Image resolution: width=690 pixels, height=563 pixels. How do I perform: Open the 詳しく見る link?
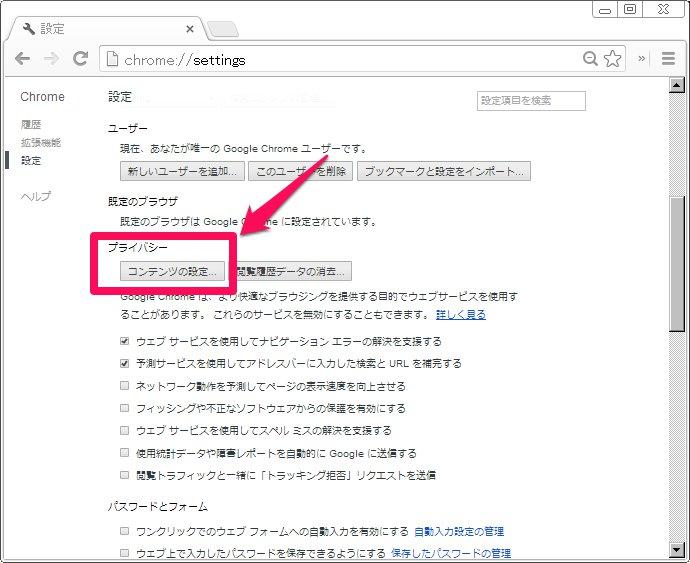(461, 315)
